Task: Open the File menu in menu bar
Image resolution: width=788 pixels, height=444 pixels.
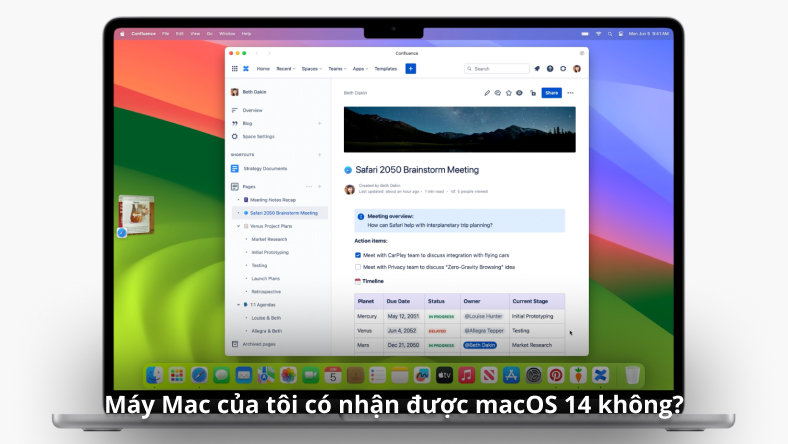Action: [x=165, y=34]
